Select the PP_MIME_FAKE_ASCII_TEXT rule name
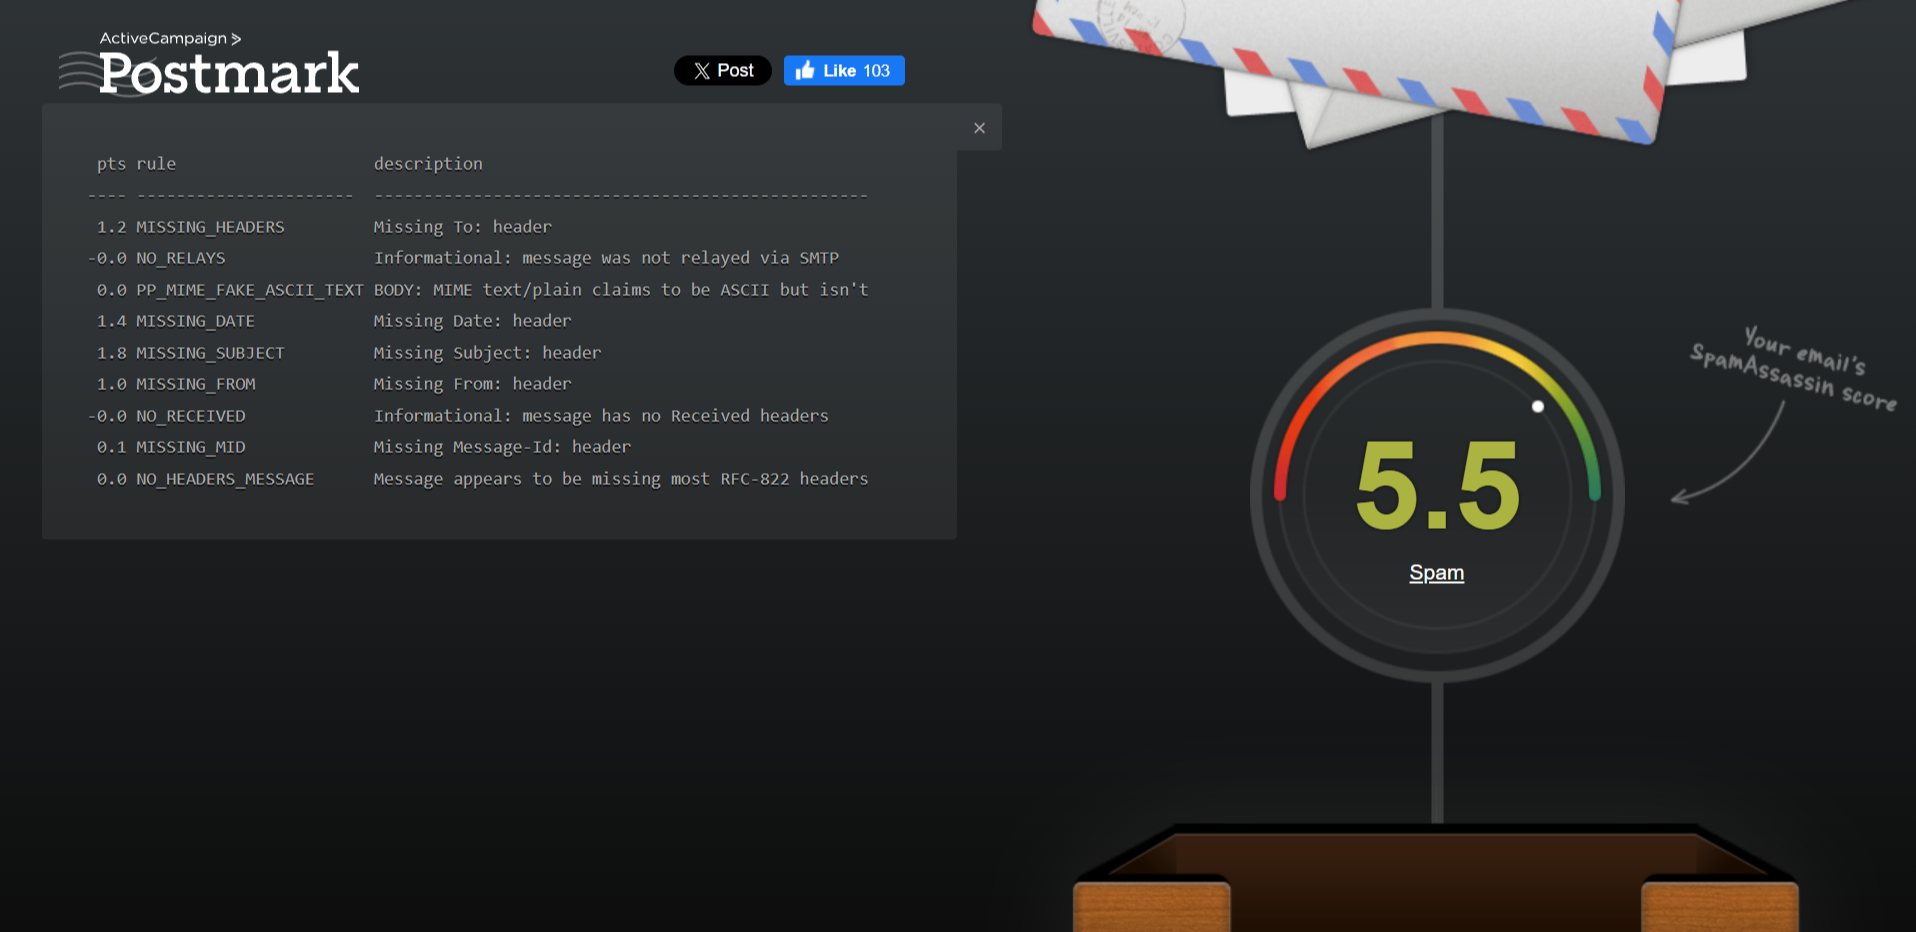 tap(249, 290)
